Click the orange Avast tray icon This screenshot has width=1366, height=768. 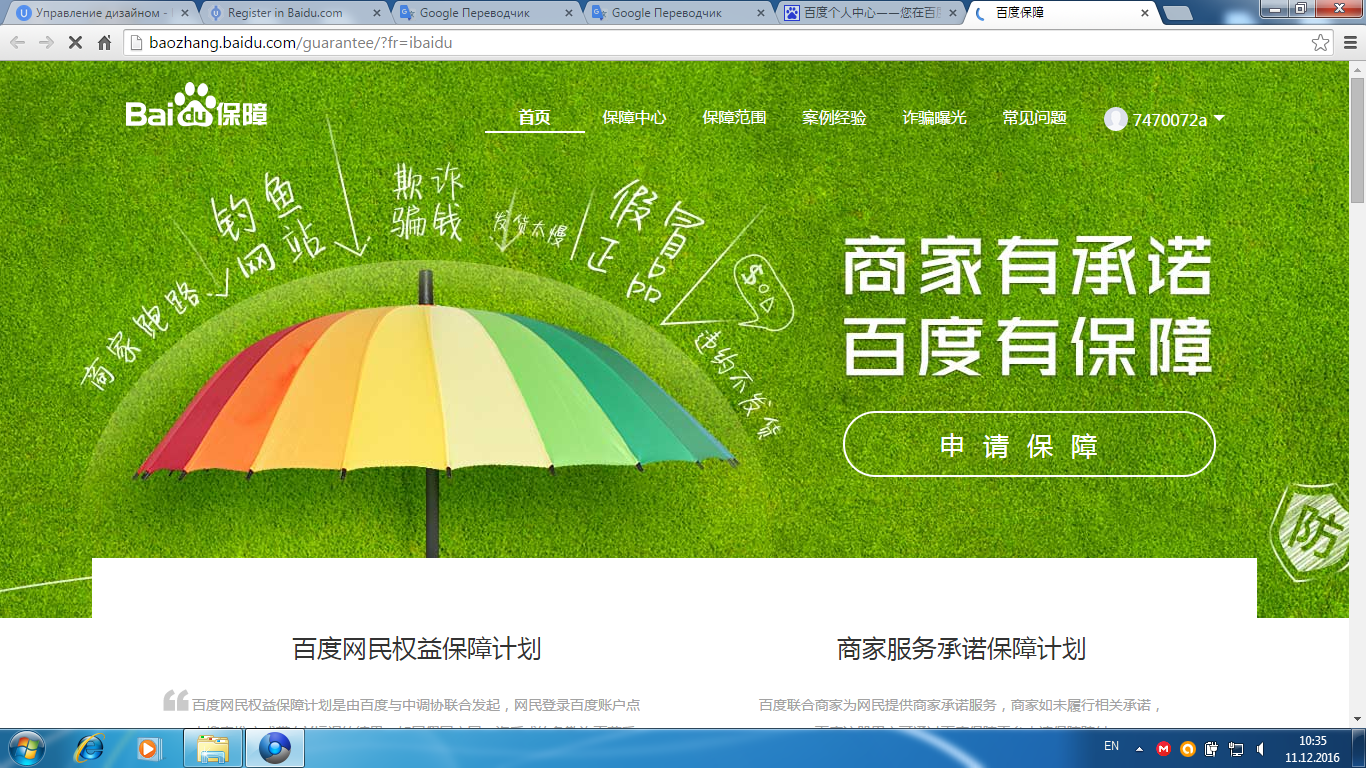[x=1188, y=748]
